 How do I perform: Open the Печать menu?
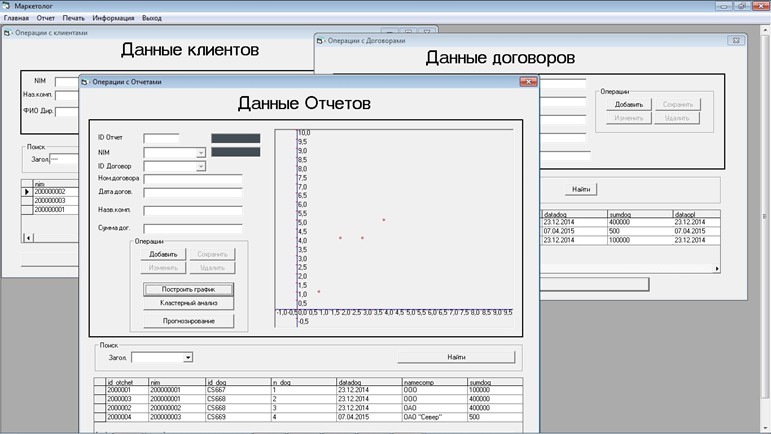(74, 18)
